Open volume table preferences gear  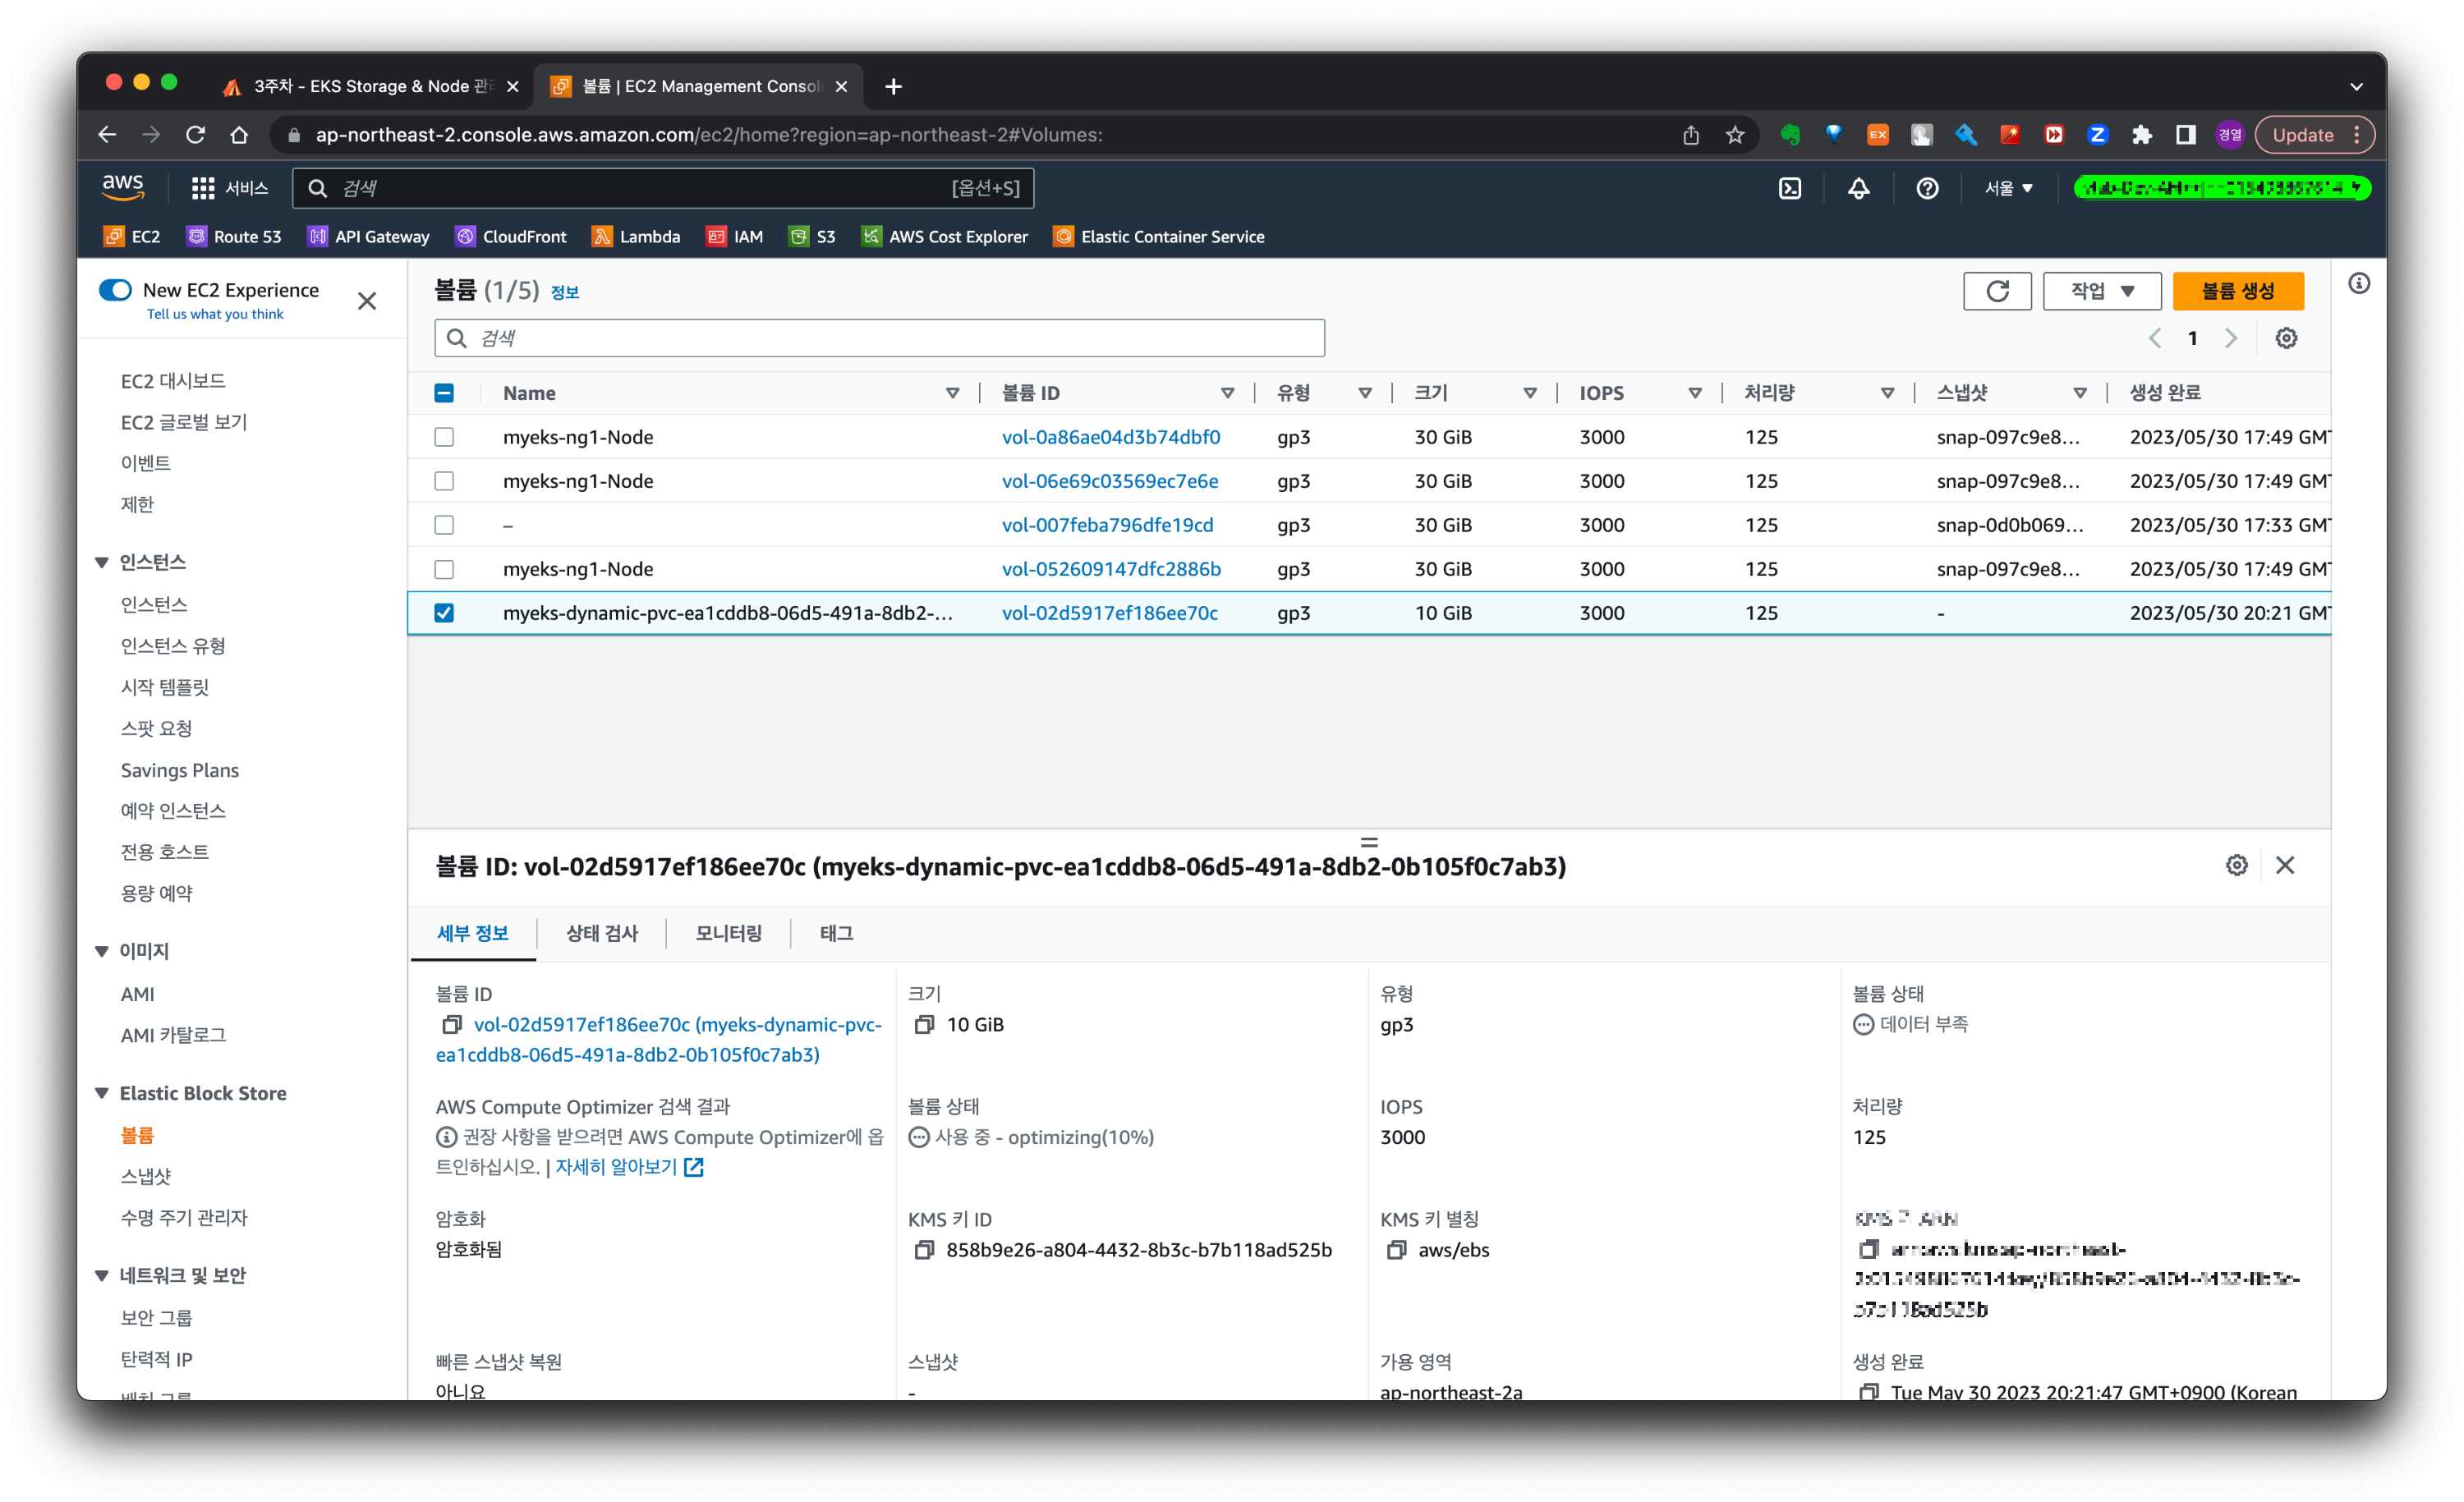[x=2286, y=338]
